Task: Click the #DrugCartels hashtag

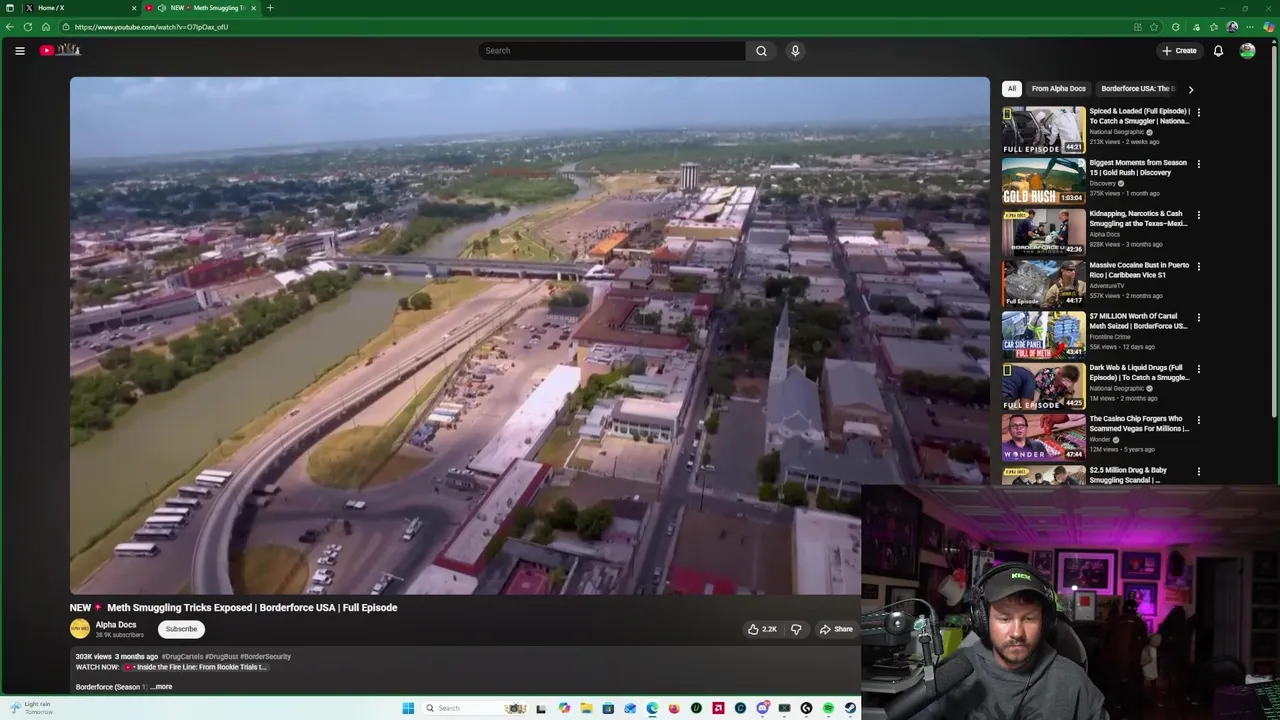Action: pyautogui.click(x=182, y=657)
